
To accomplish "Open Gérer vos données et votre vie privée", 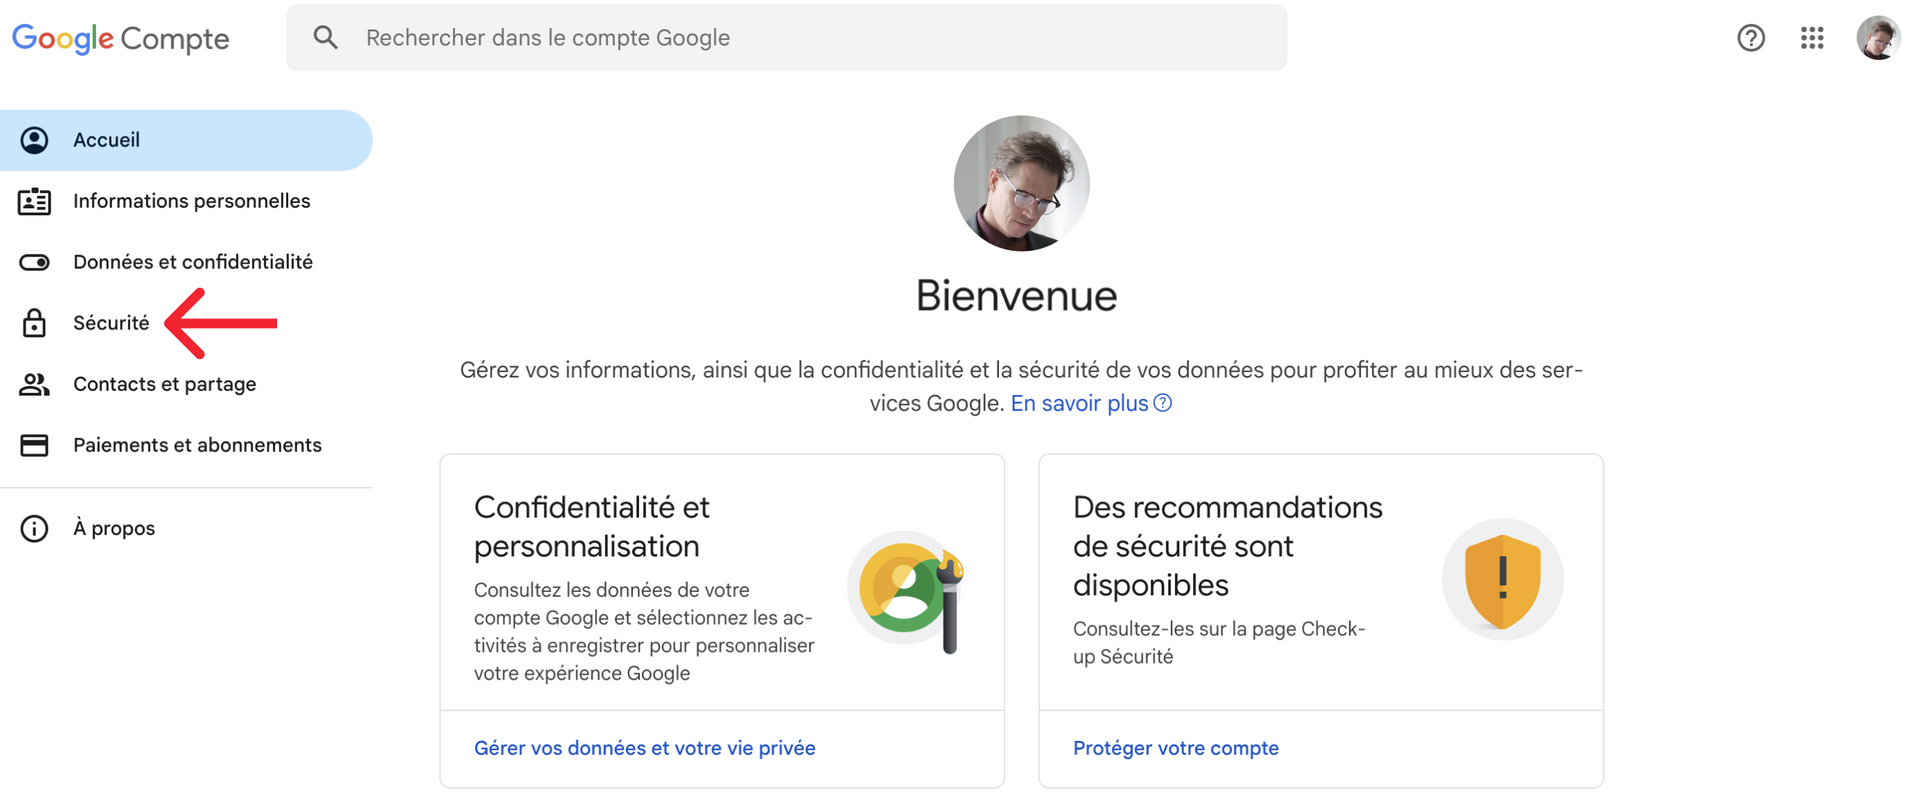I will tap(645, 748).
